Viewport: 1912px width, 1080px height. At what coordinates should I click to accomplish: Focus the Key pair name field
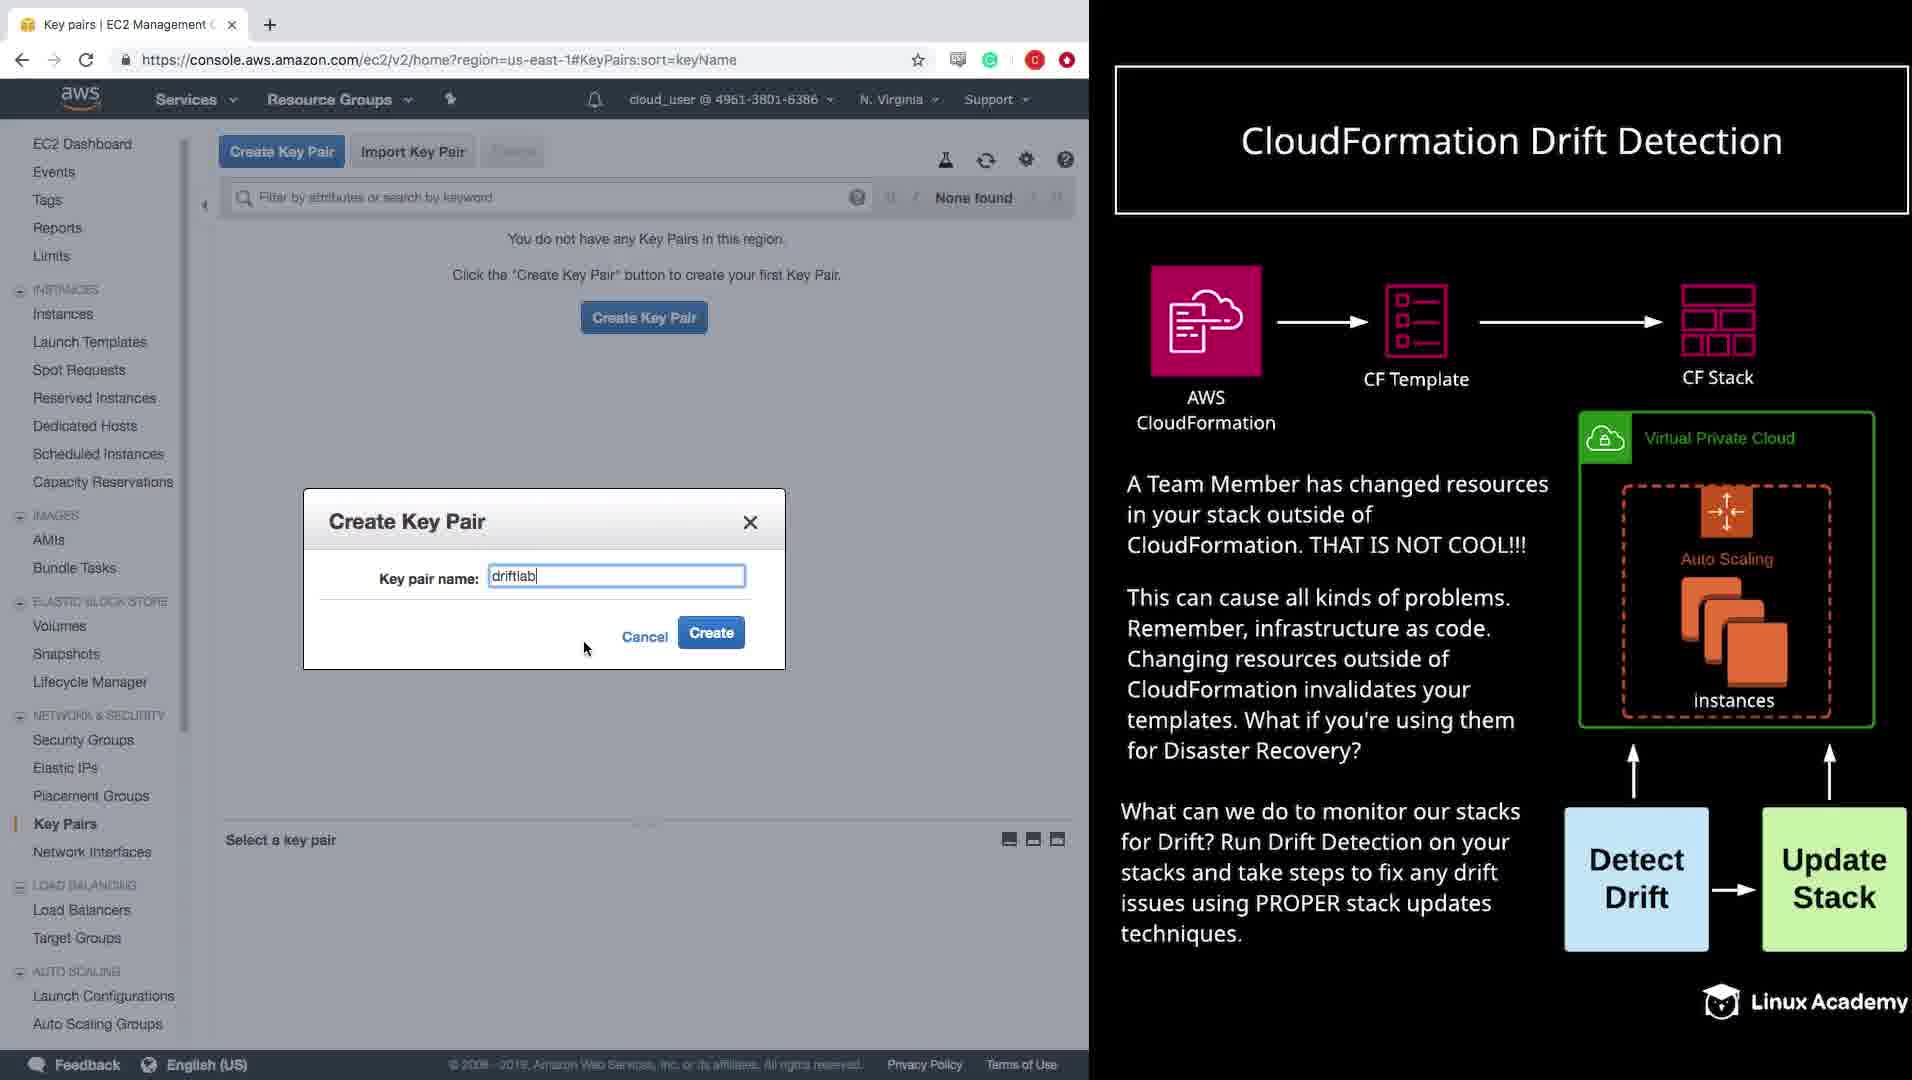(616, 576)
